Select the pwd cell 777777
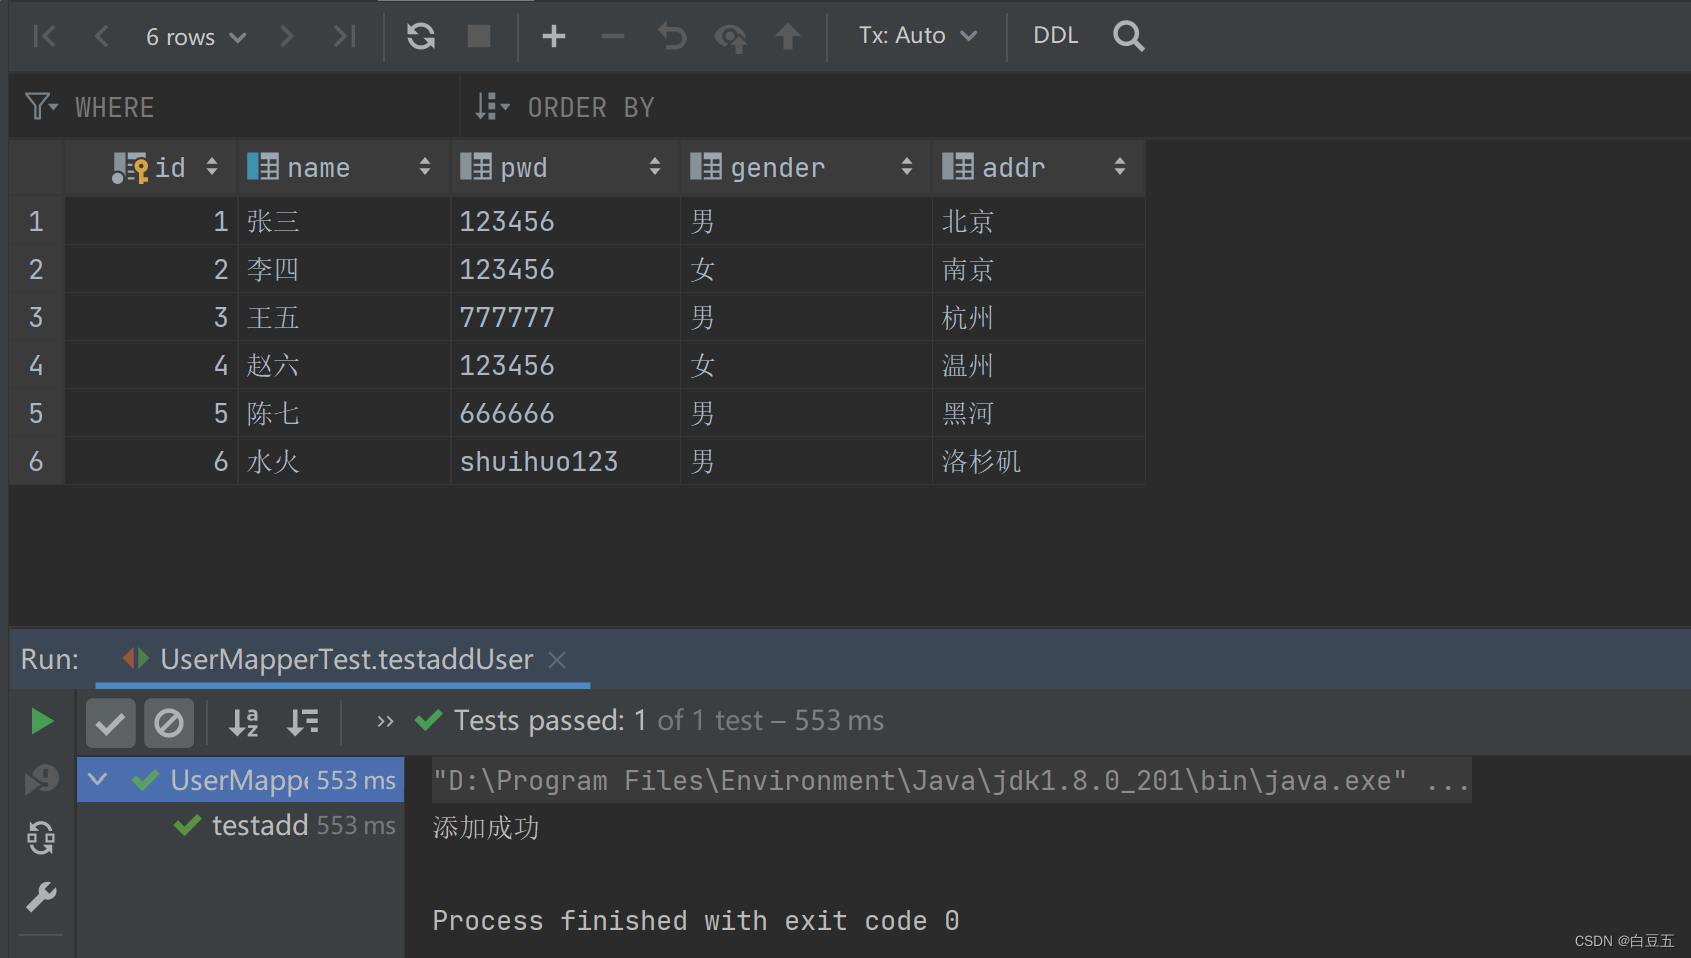The height and width of the screenshot is (958, 1691). pyautogui.click(x=565, y=317)
